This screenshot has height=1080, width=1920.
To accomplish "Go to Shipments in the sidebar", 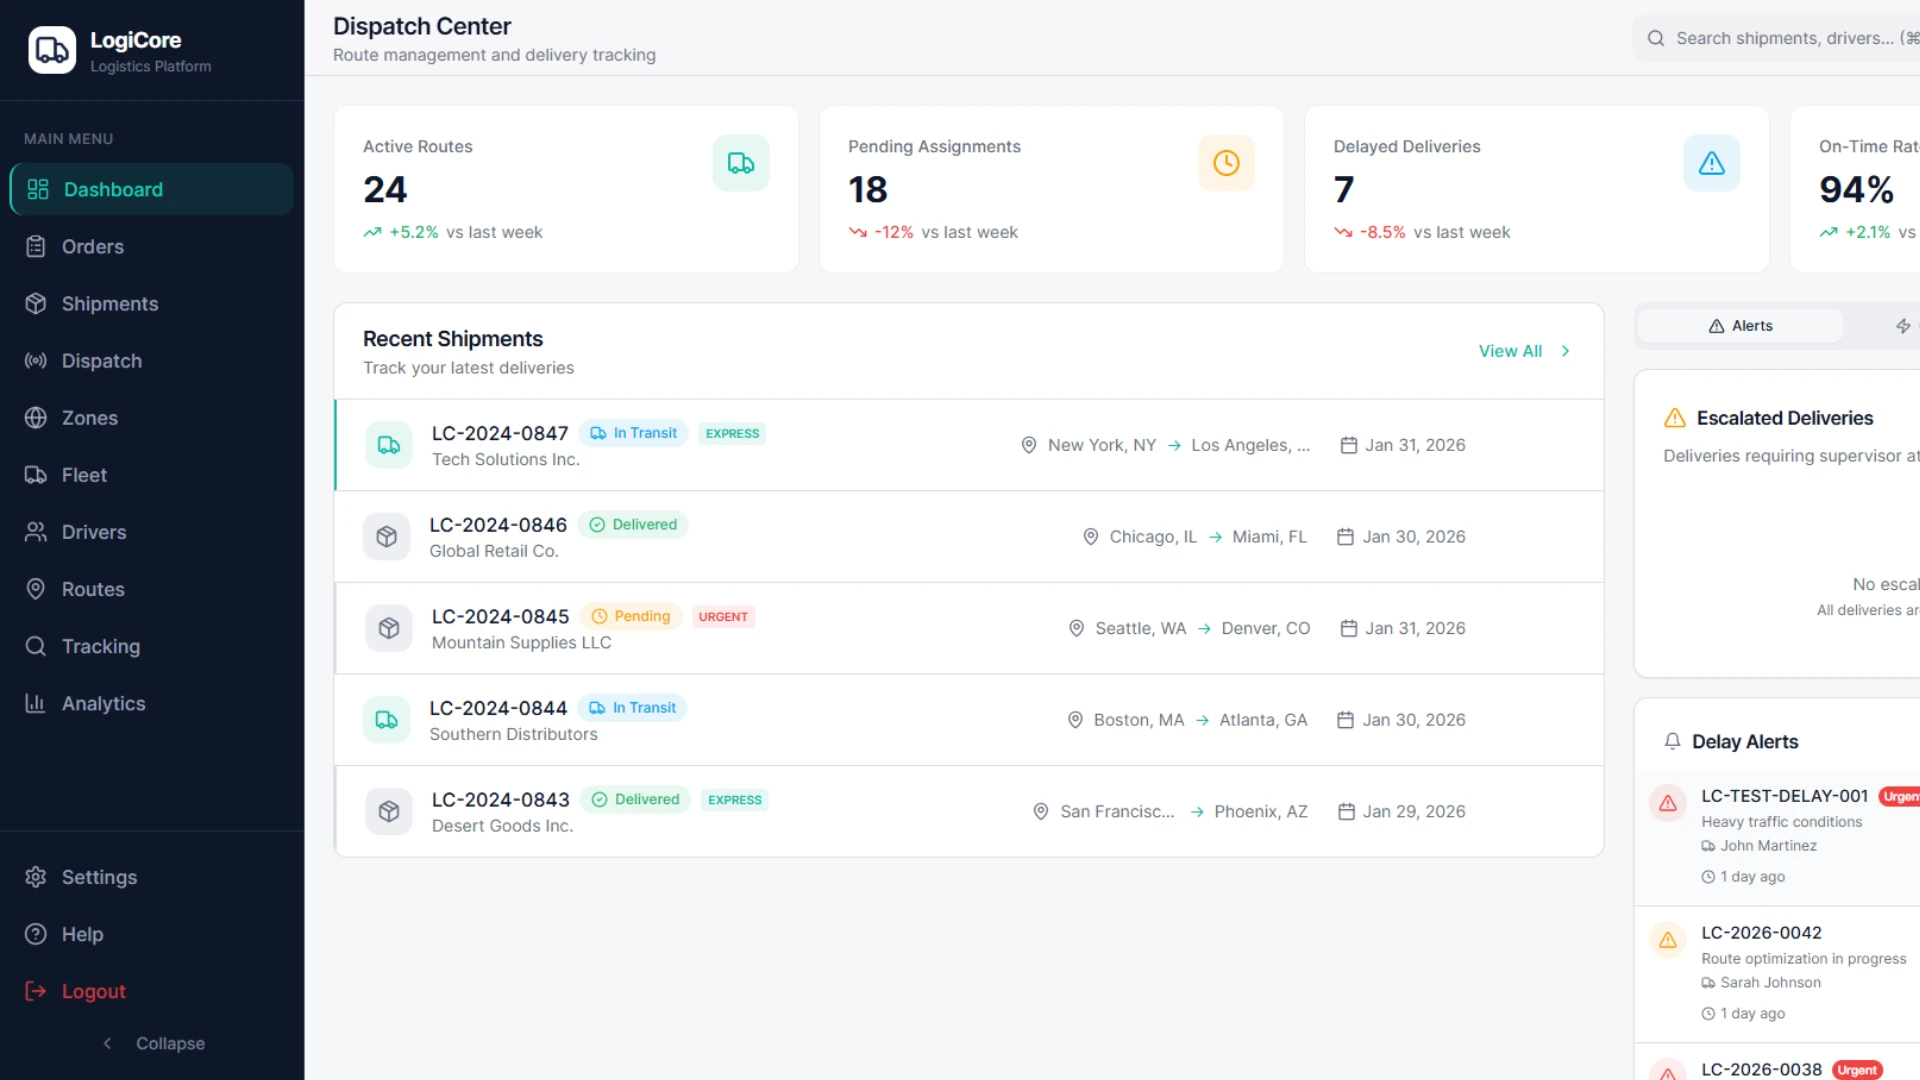I will [152, 303].
